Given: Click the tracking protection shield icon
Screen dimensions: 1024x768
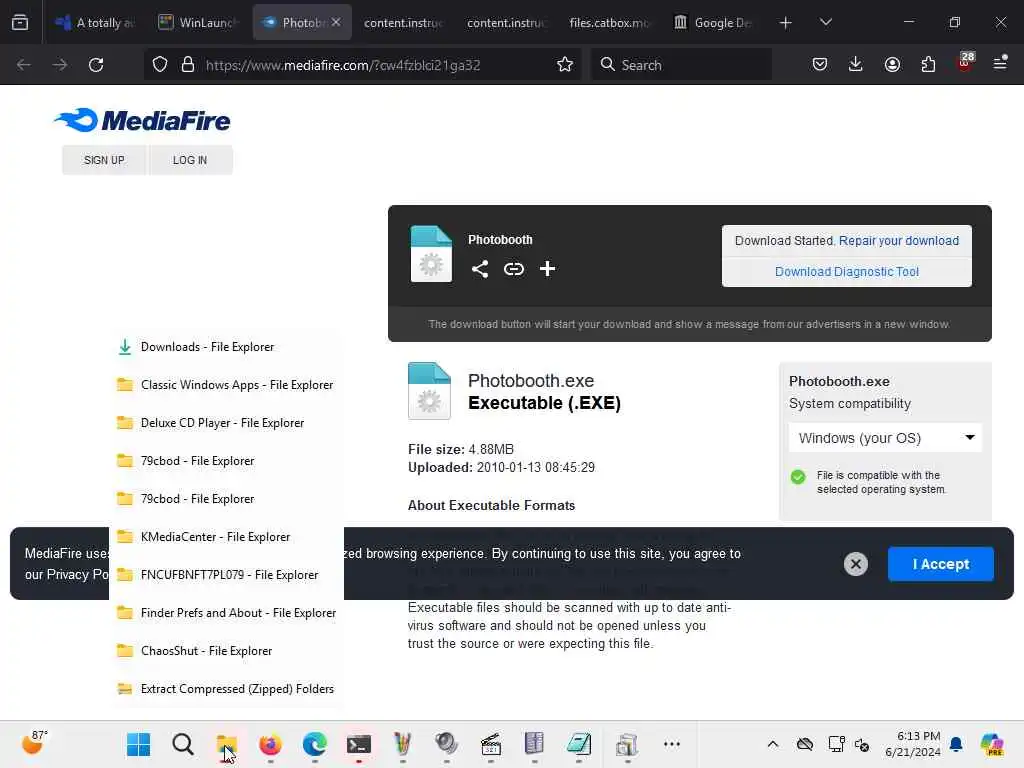Looking at the screenshot, I should 160,65.
